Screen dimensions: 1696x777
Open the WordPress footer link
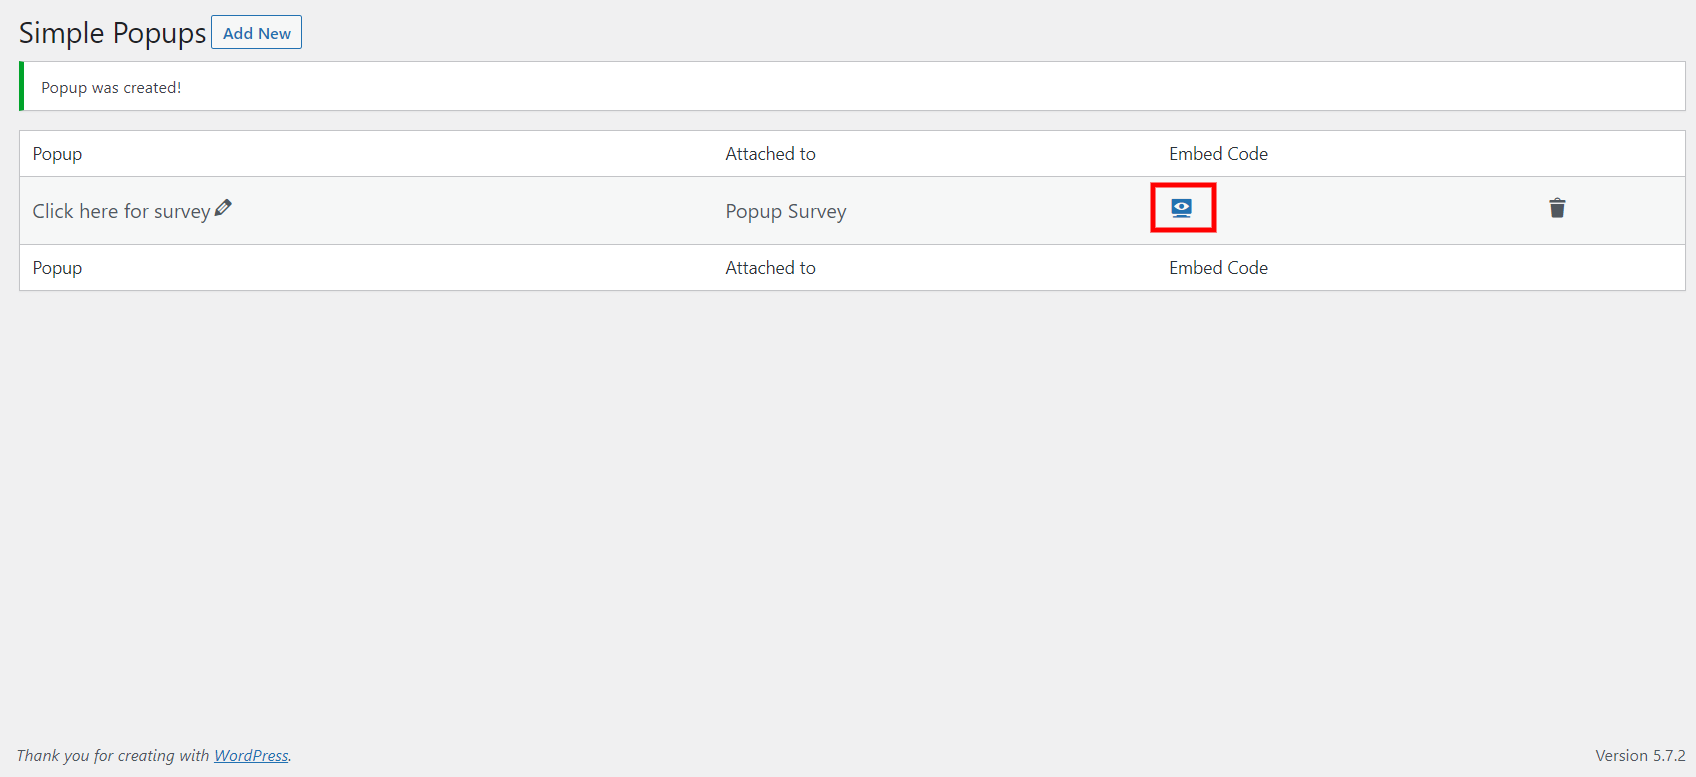click(x=251, y=755)
